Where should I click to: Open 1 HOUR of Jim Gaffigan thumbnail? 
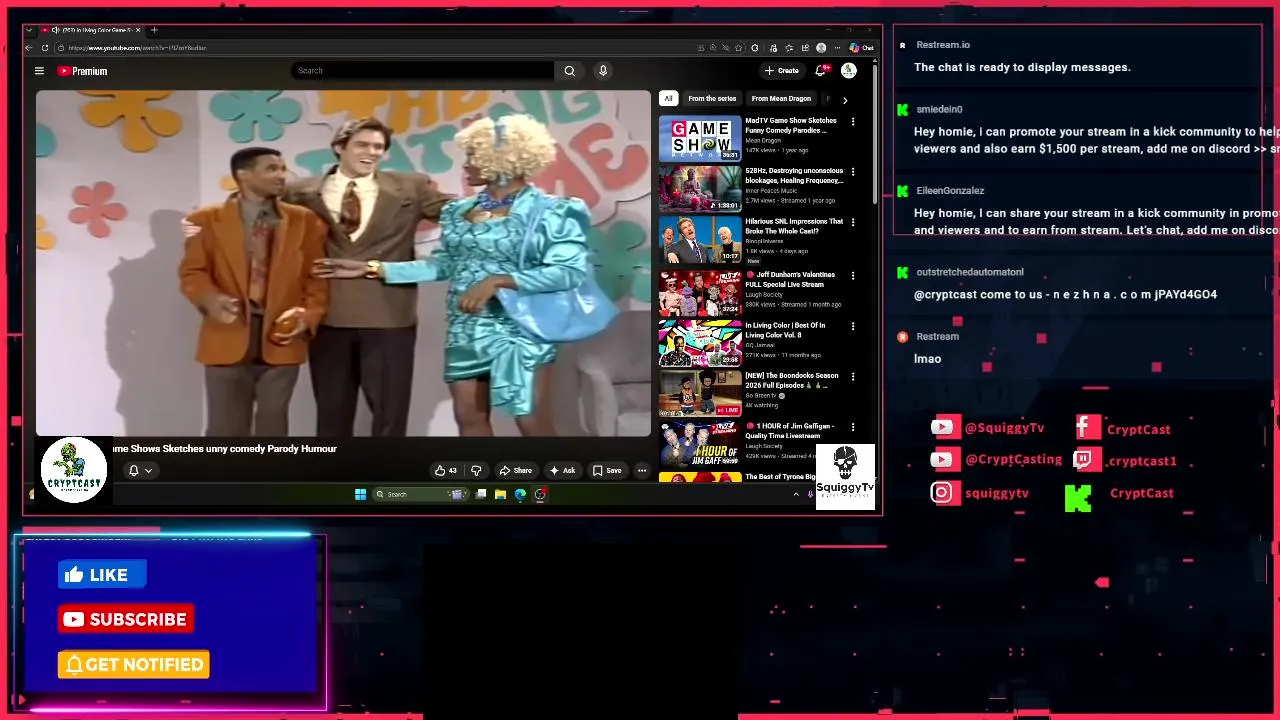click(x=700, y=444)
